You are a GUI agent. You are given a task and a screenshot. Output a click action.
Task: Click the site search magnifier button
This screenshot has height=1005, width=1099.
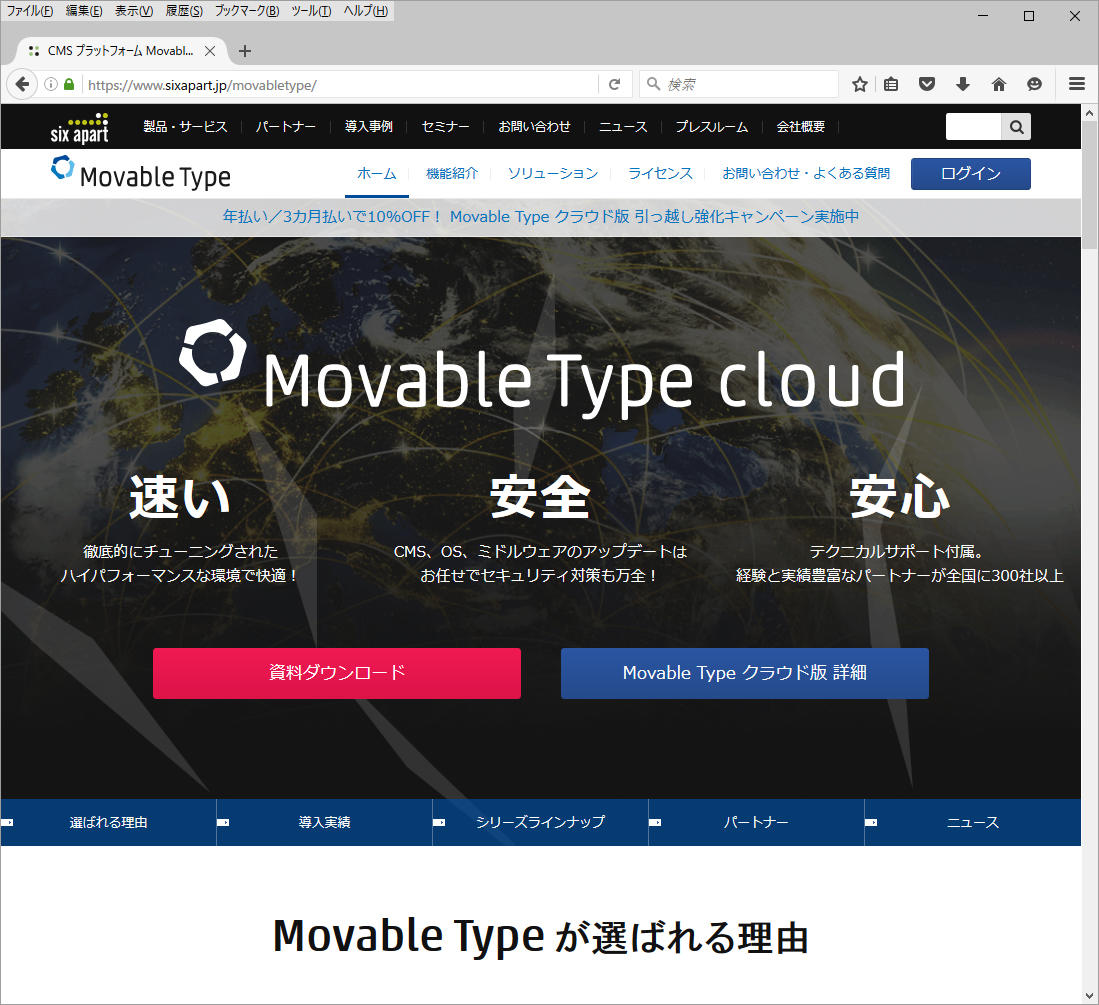(1016, 127)
